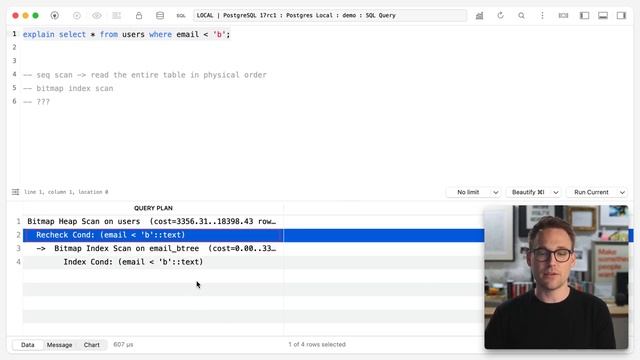Click the query settings icon near status line
This screenshot has width=640, height=360.
(x=16, y=192)
